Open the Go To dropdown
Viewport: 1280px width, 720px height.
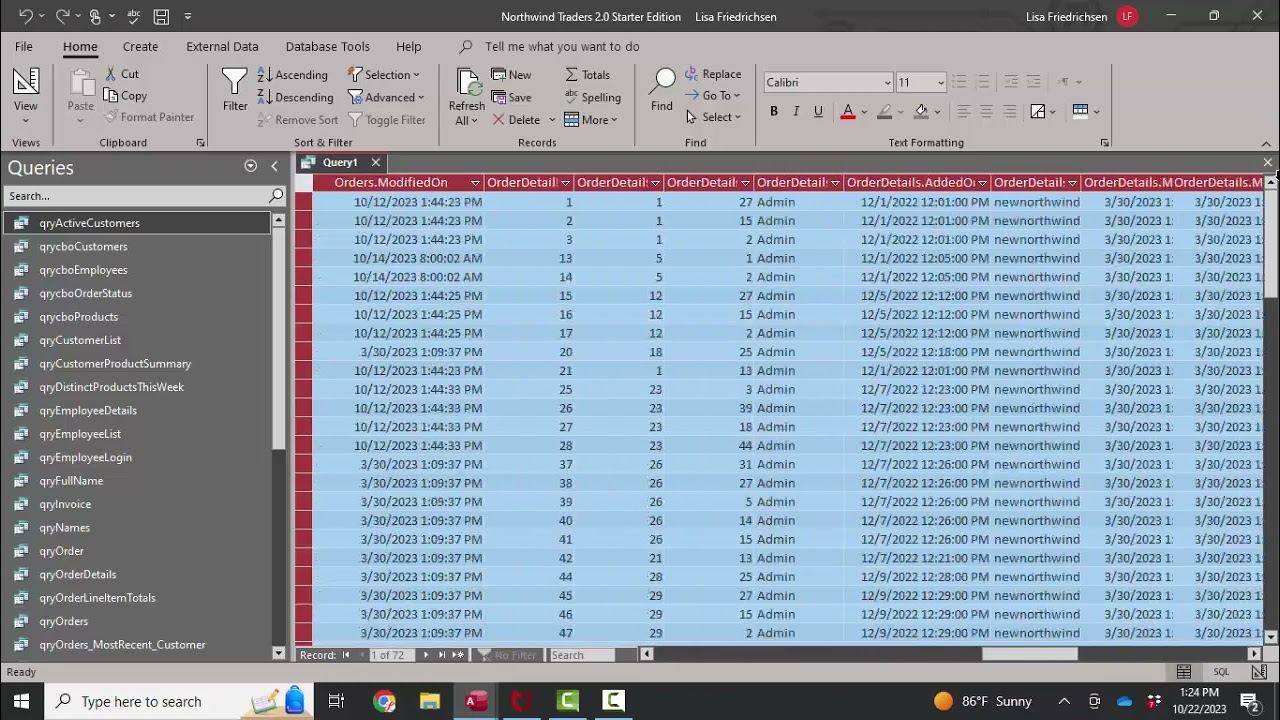[x=714, y=96]
